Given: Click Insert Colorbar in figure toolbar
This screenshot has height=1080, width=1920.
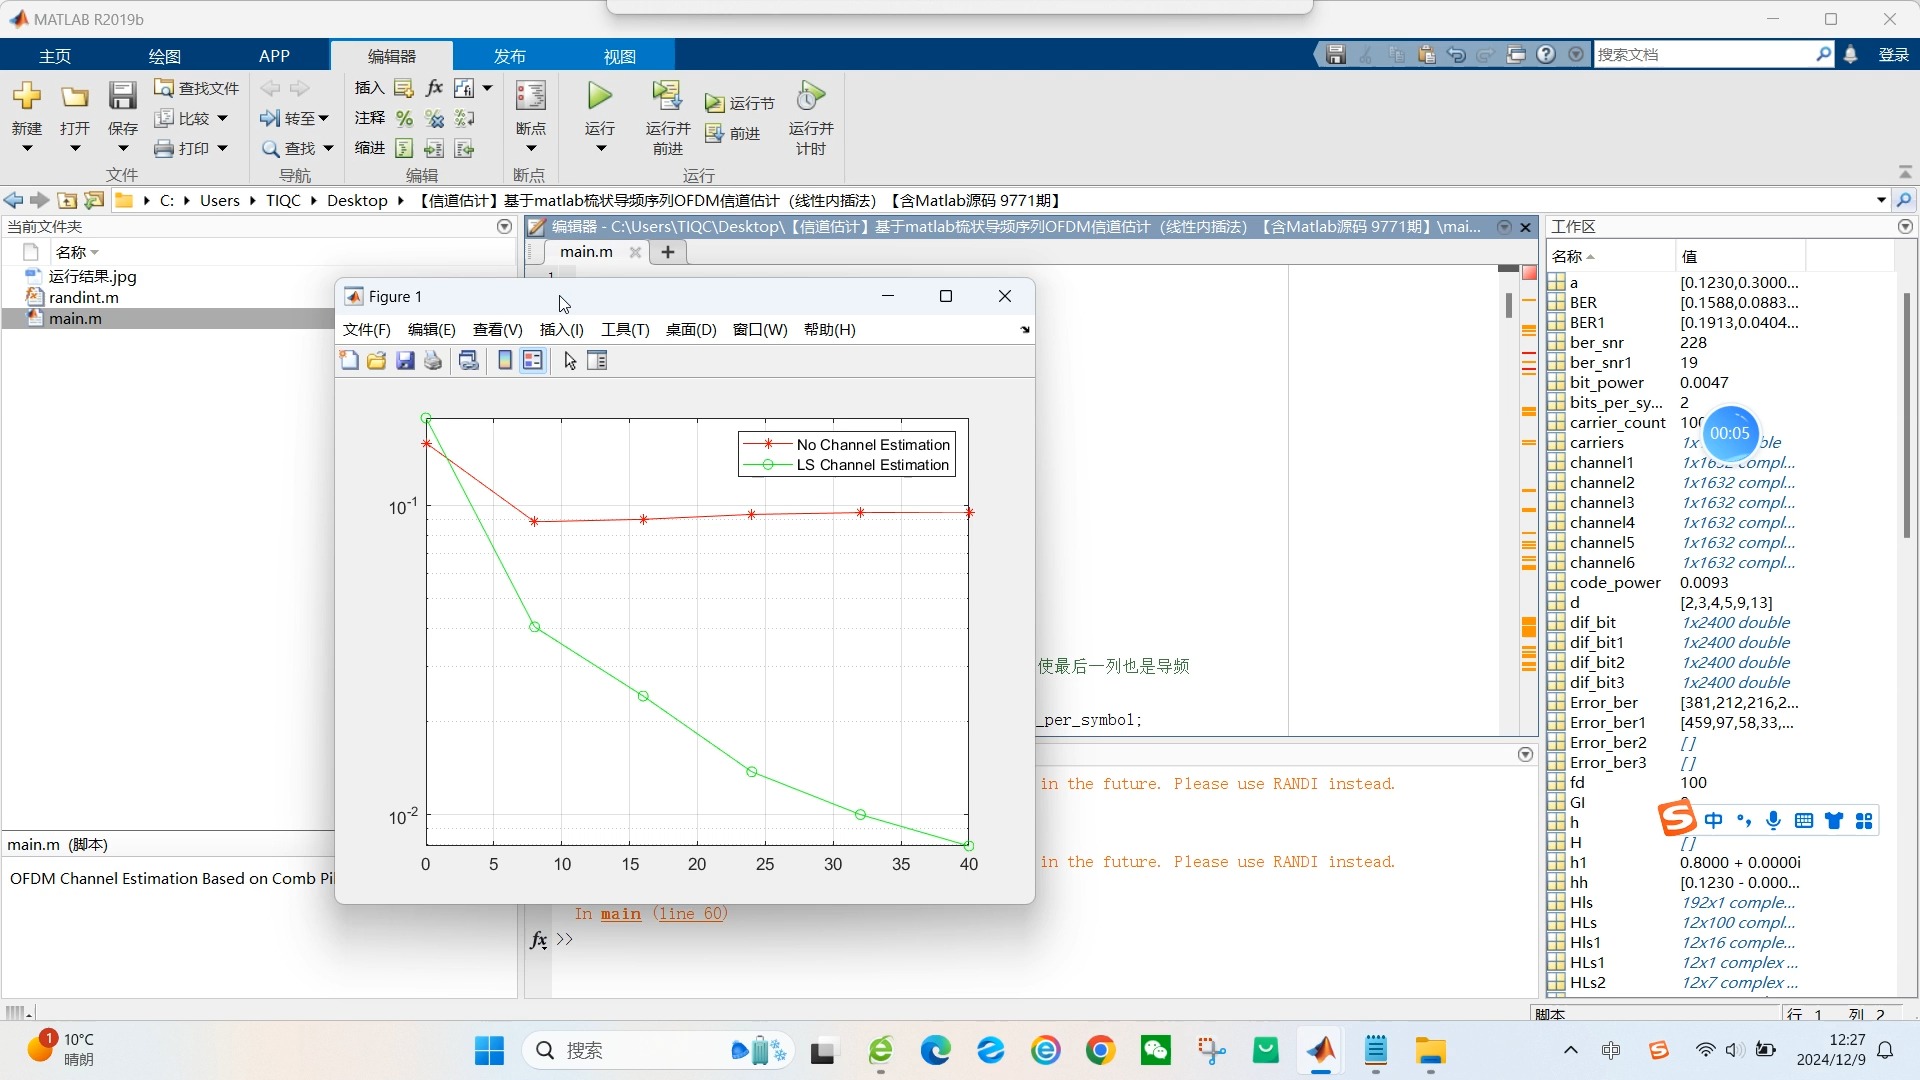Looking at the screenshot, I should pyautogui.click(x=505, y=361).
